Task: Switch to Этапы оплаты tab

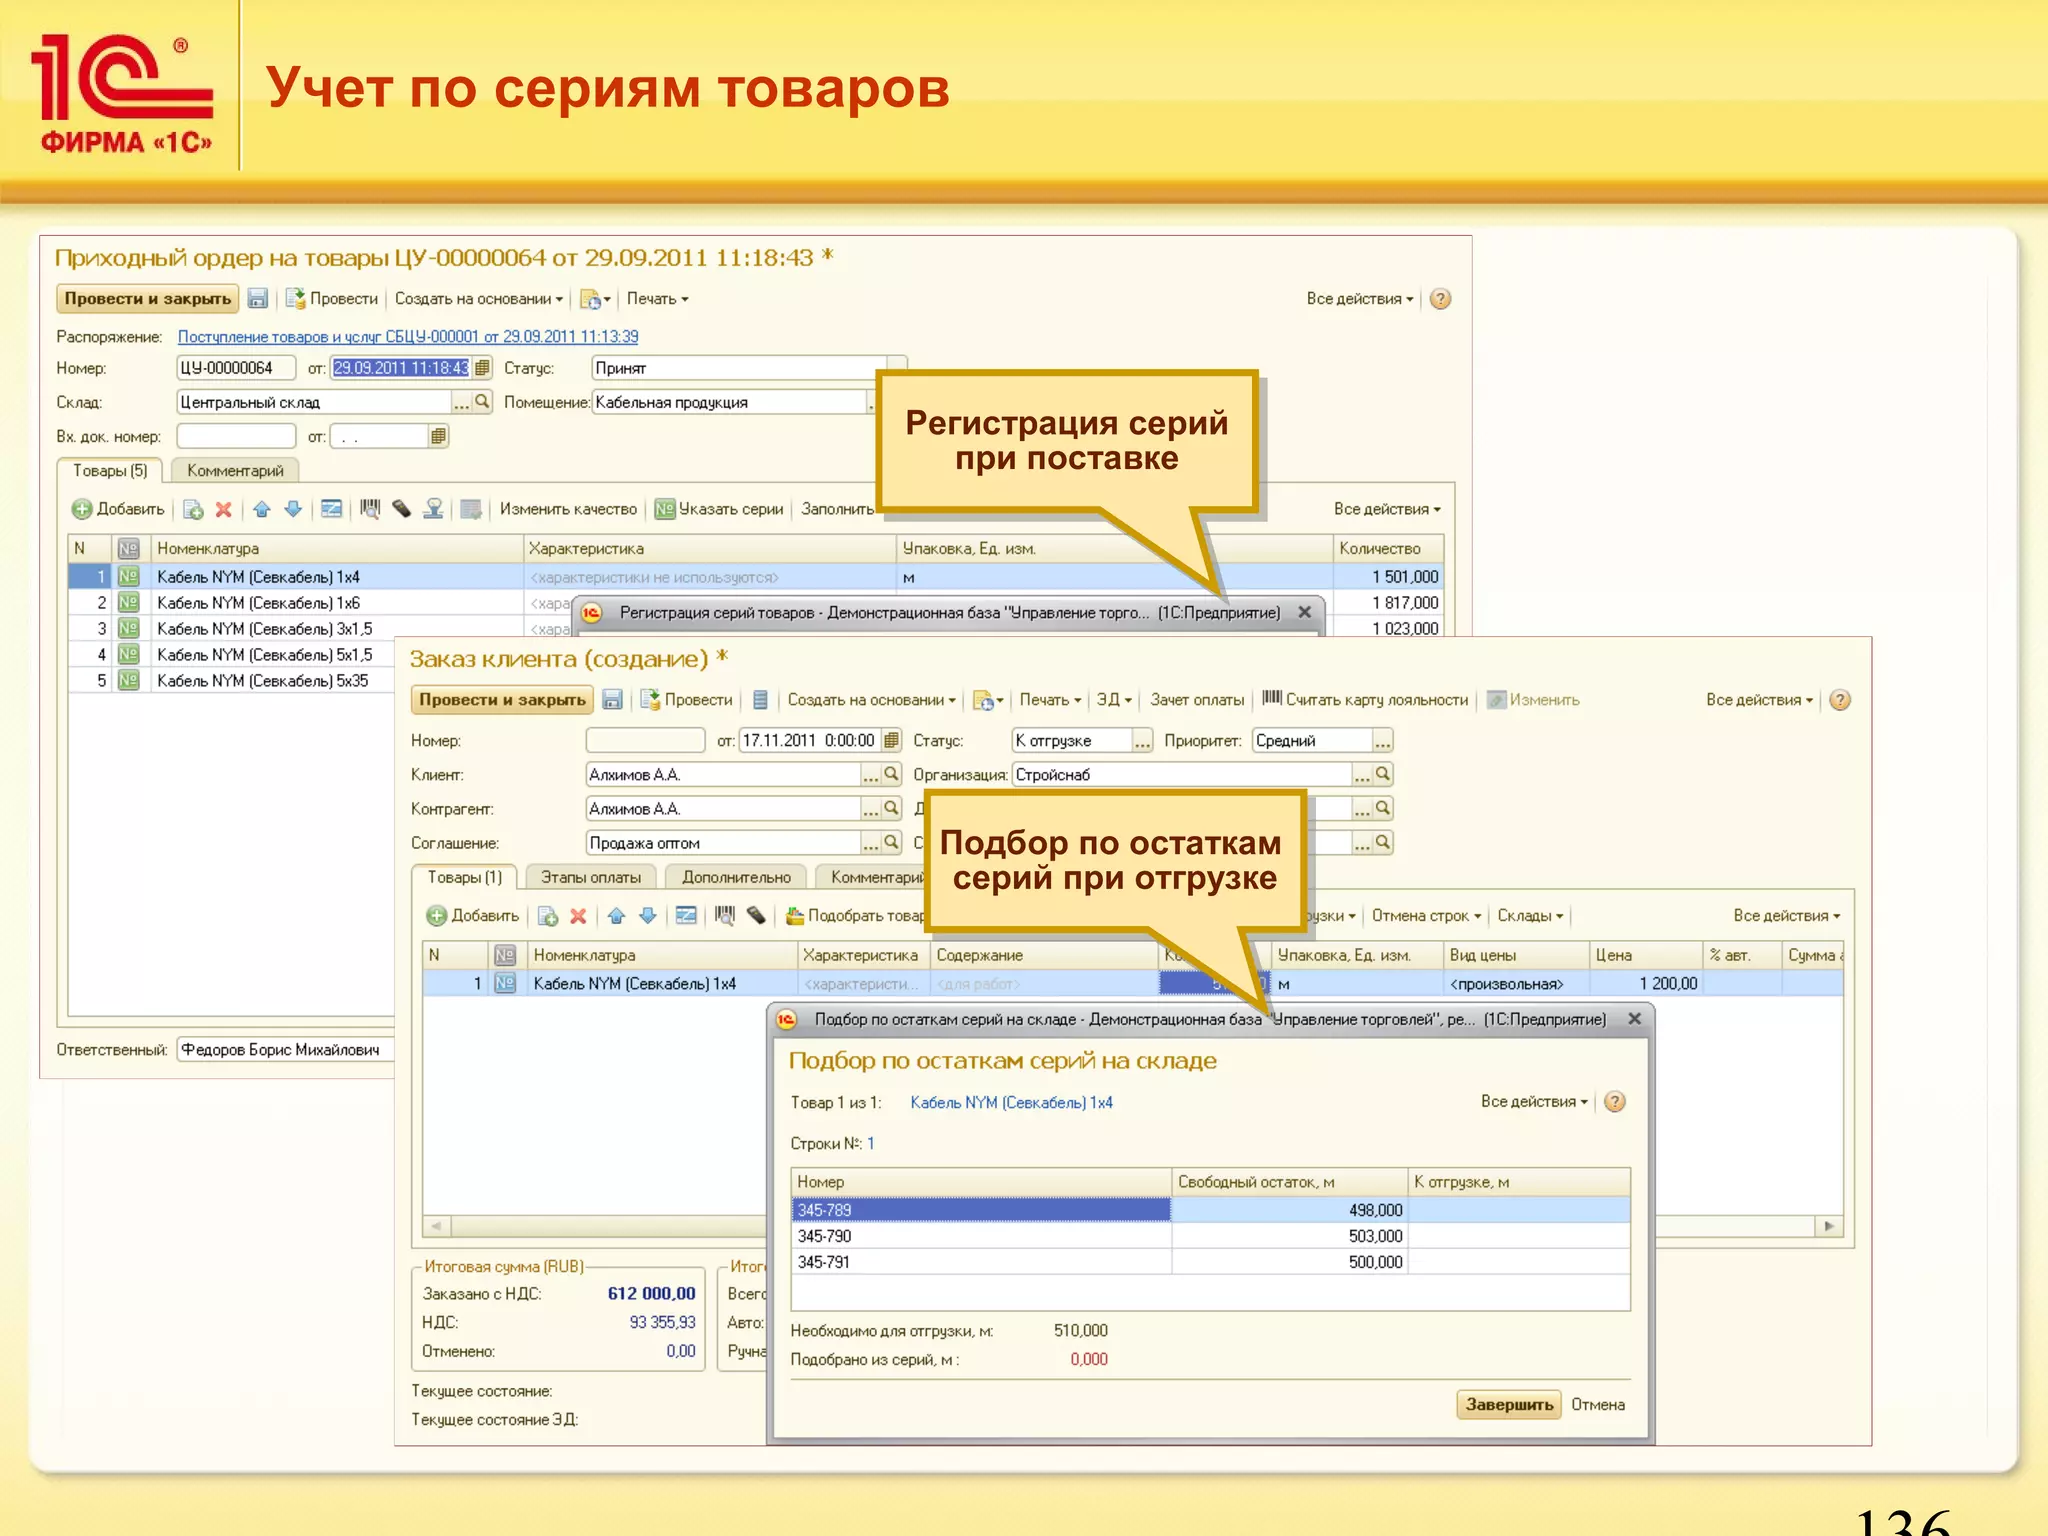Action: tap(591, 877)
